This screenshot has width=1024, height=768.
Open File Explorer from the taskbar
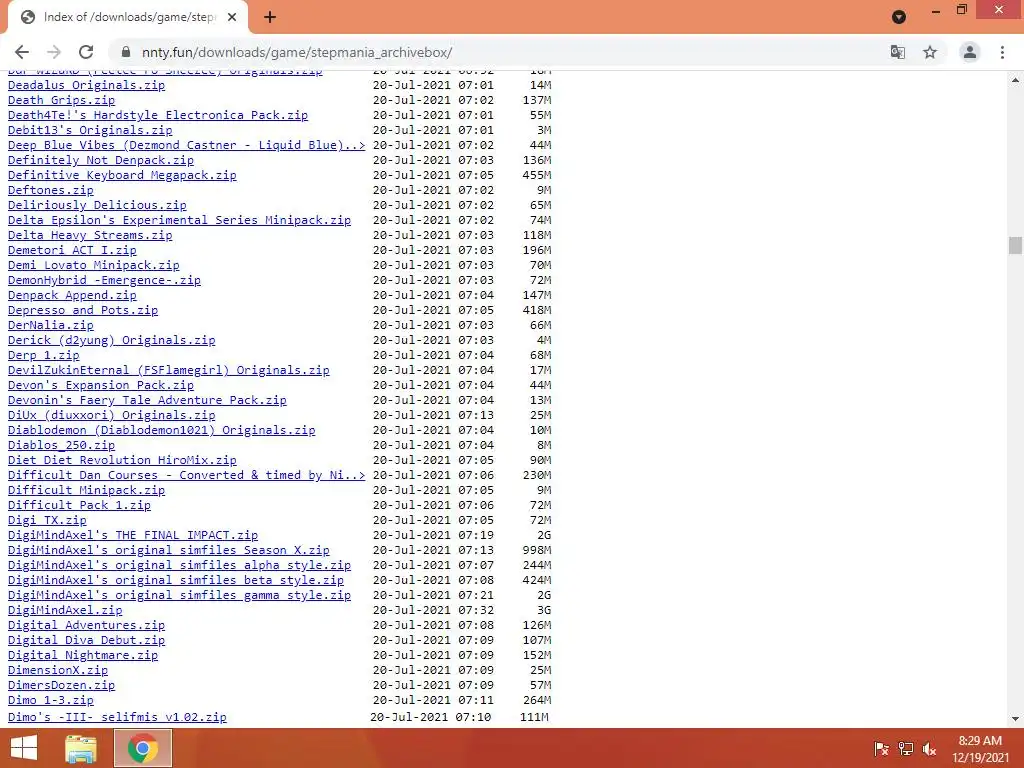81,748
